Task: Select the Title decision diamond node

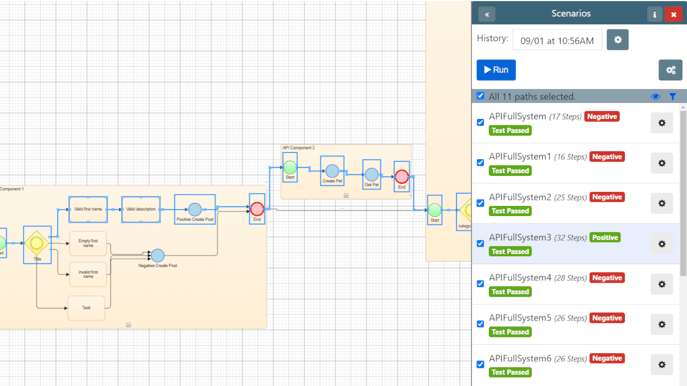Action: 37,243
